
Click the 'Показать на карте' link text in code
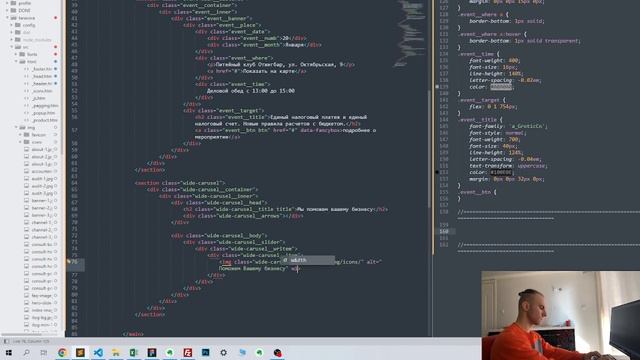pos(269,71)
